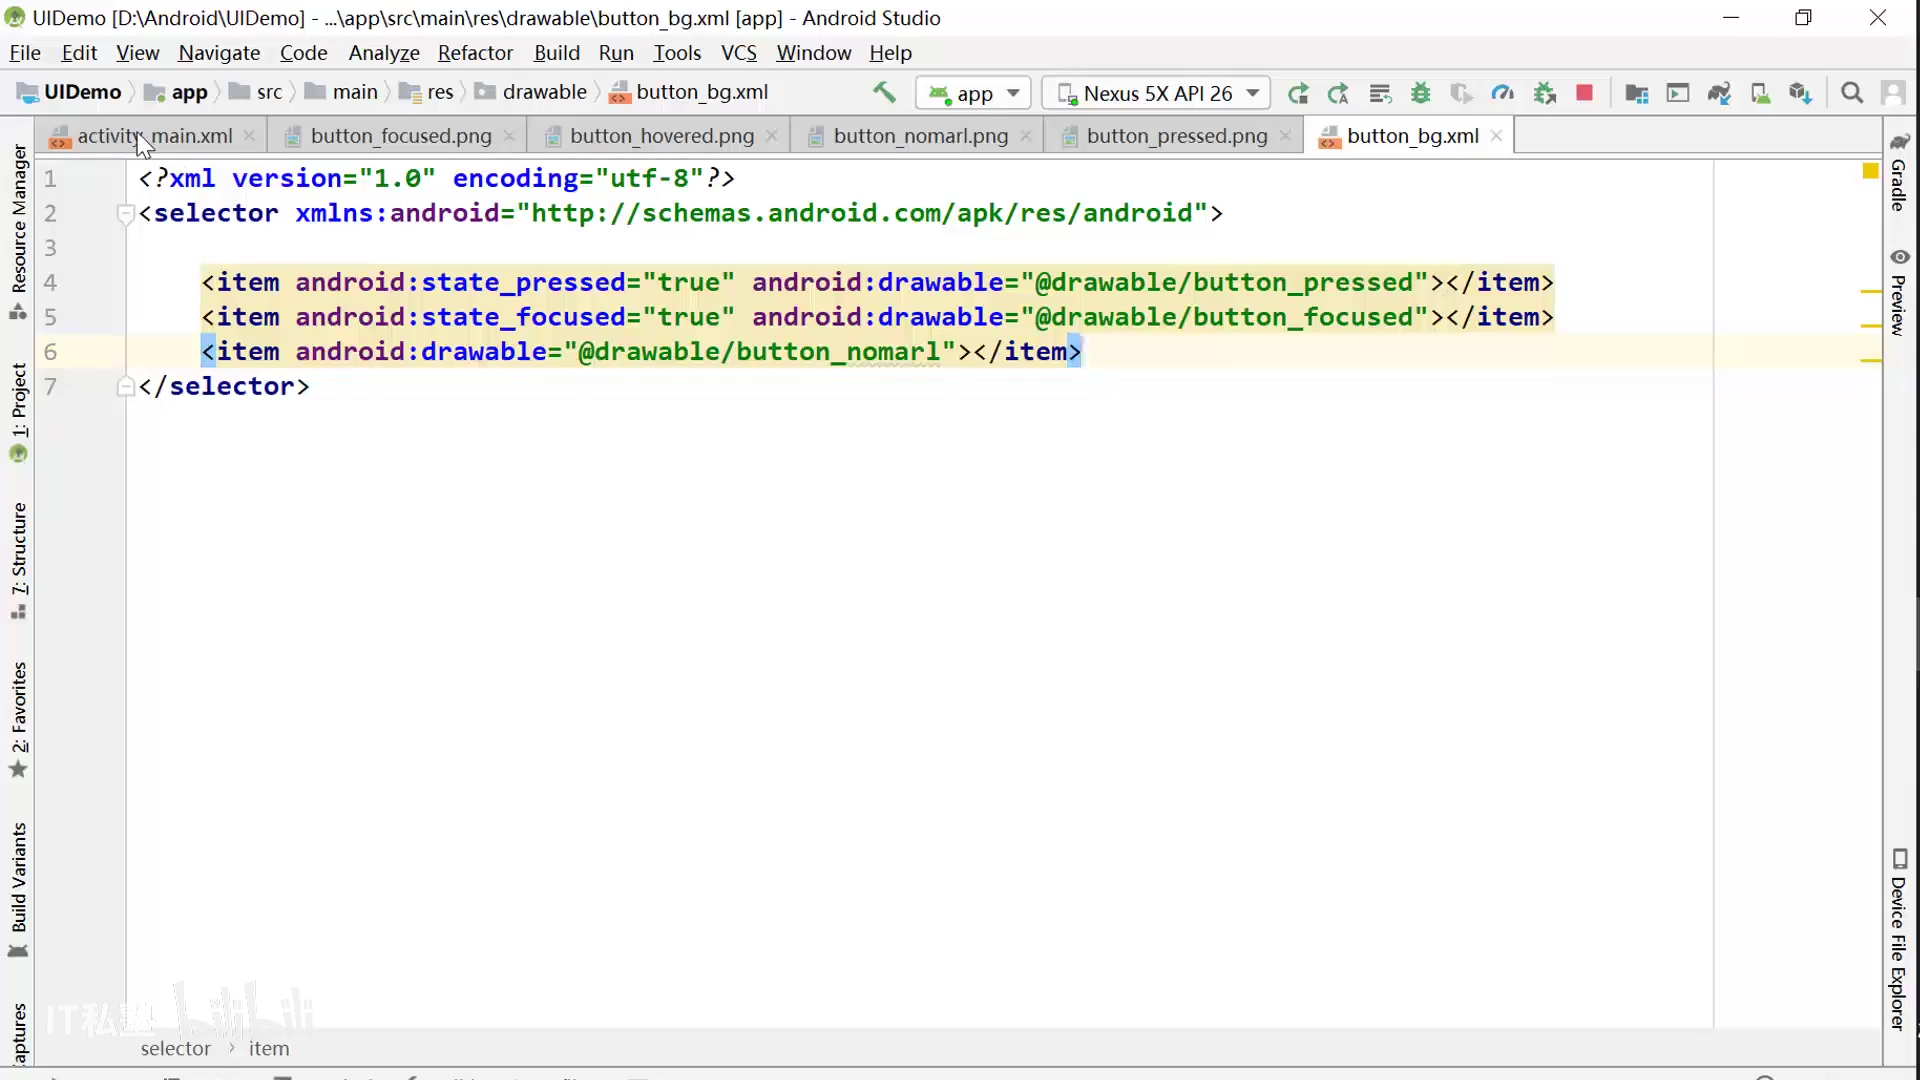Click the yellow warning indicator square
1920x1080 pixels.
coord(1870,171)
